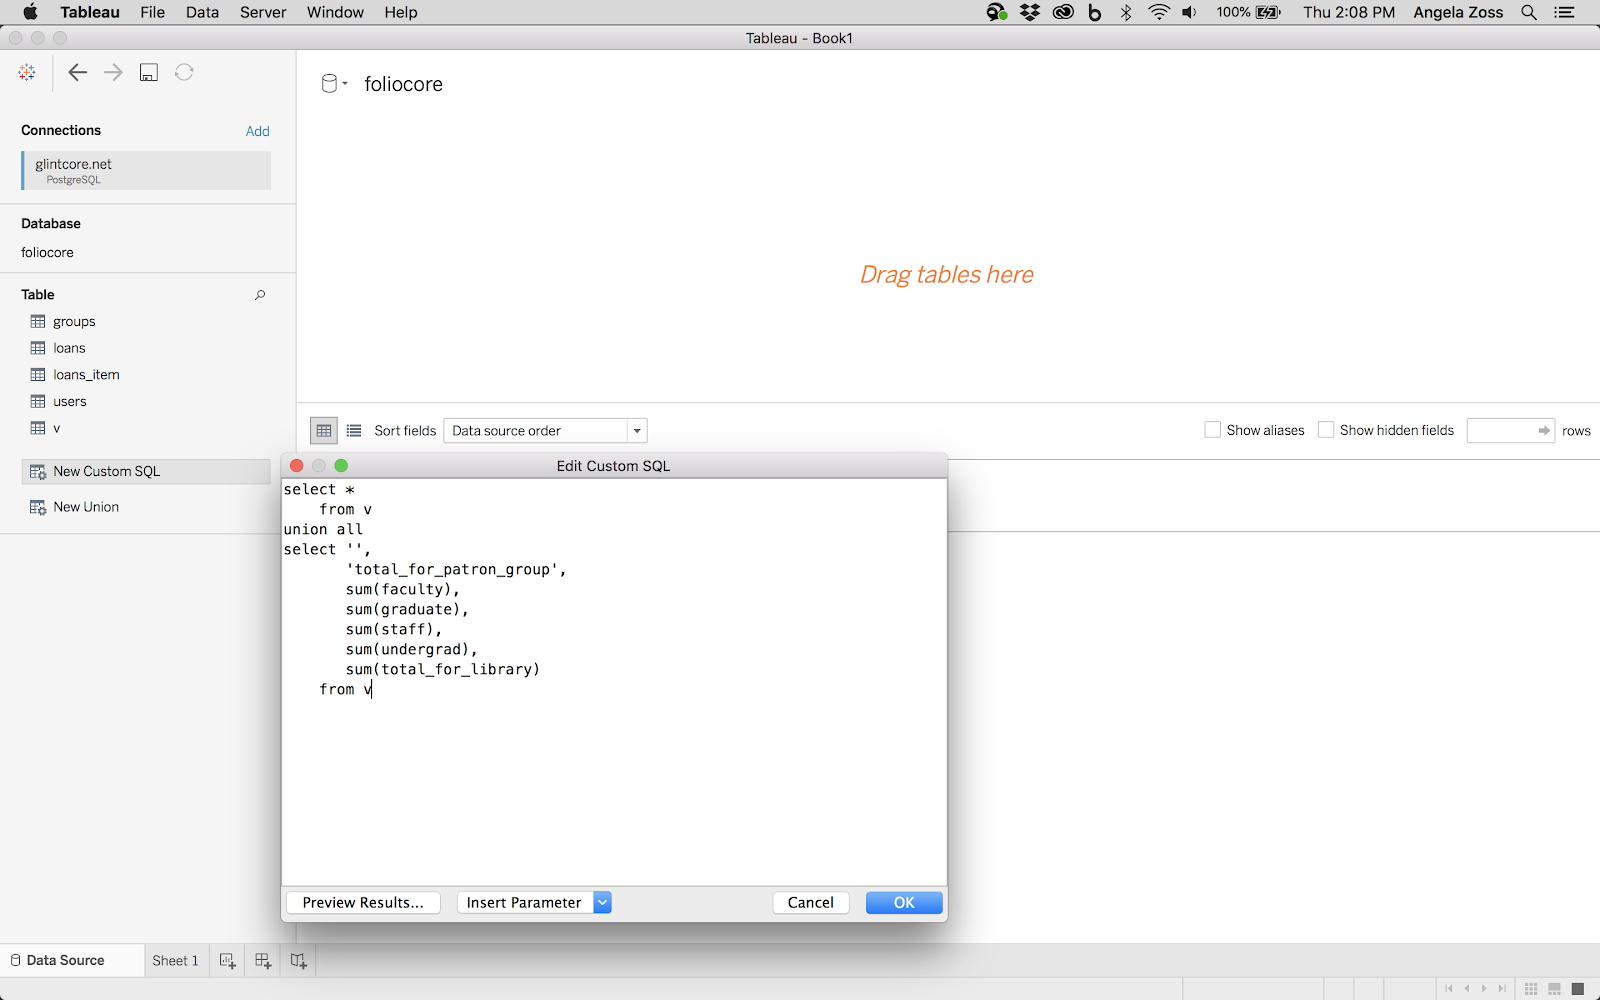Go back with the left arrow icon
Screen dimensions: 1600x1000
click(x=77, y=72)
